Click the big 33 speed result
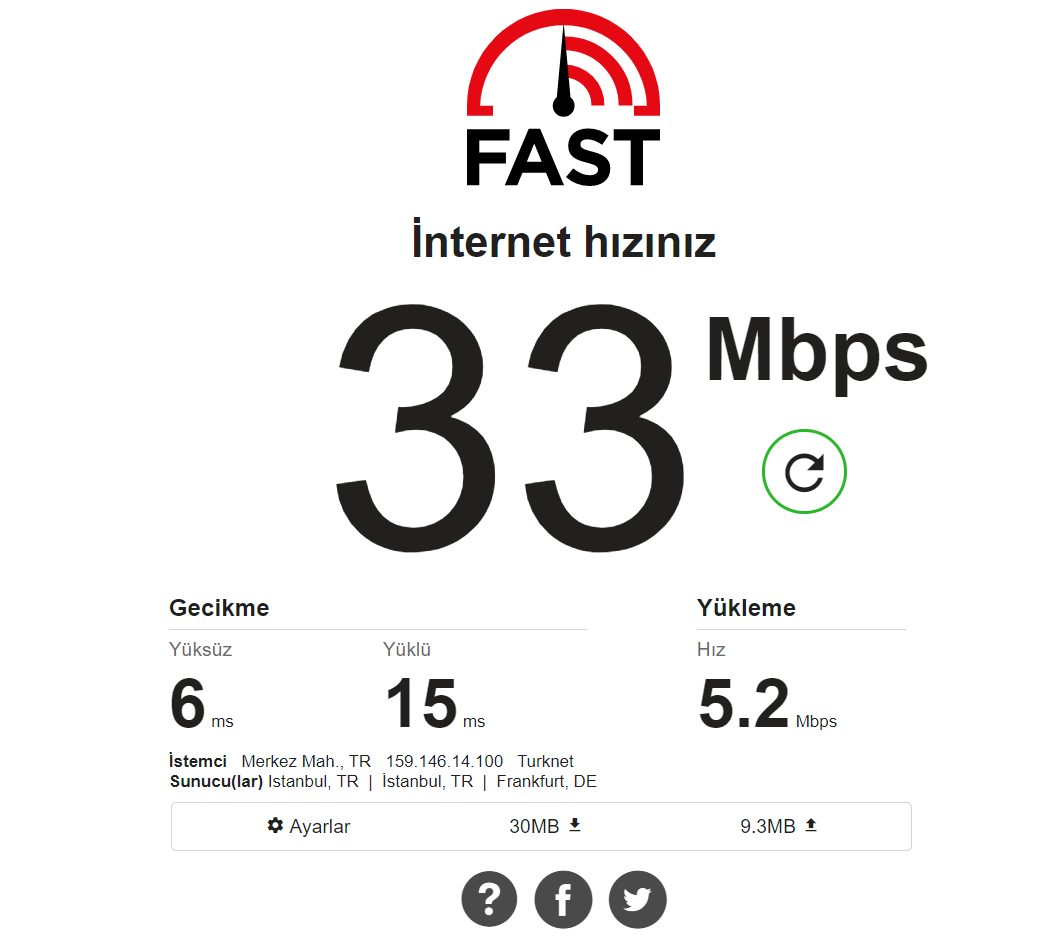Viewport: 1052px width, 942px height. (510, 427)
